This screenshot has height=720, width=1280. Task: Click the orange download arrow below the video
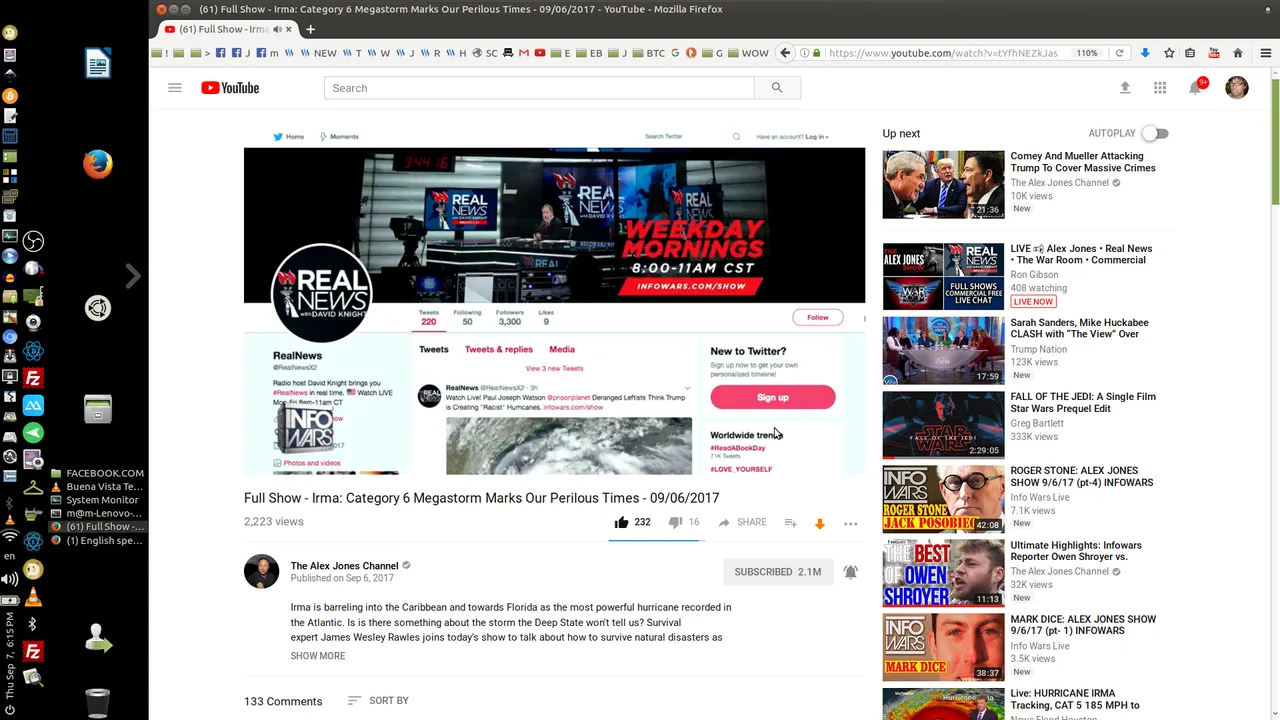(820, 523)
